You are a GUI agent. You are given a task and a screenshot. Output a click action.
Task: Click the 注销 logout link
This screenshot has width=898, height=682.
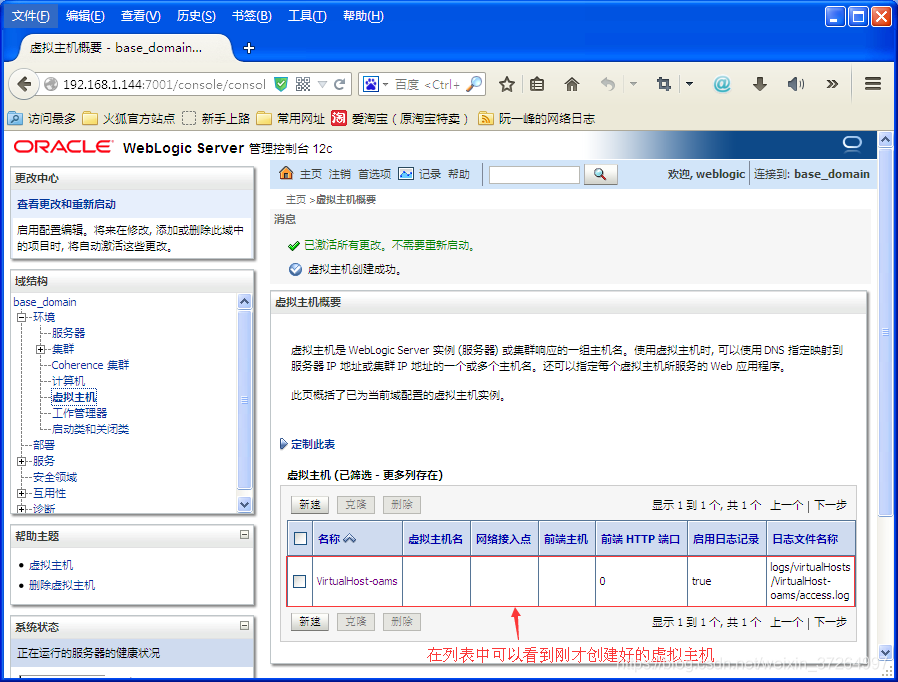340,174
